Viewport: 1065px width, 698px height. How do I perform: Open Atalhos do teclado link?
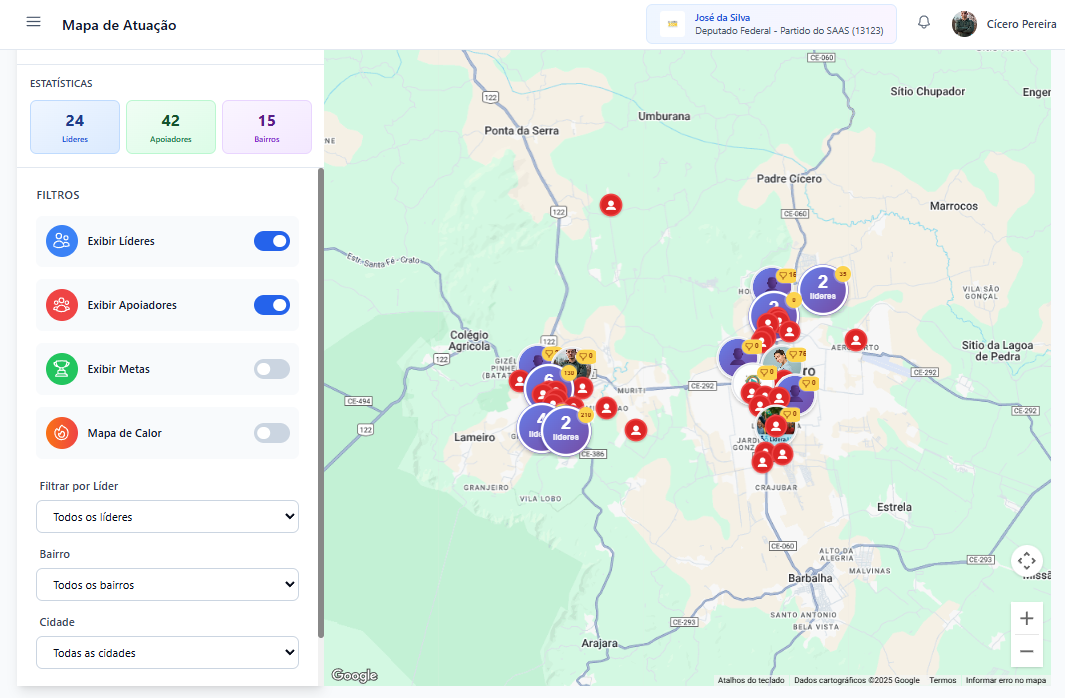(x=751, y=680)
